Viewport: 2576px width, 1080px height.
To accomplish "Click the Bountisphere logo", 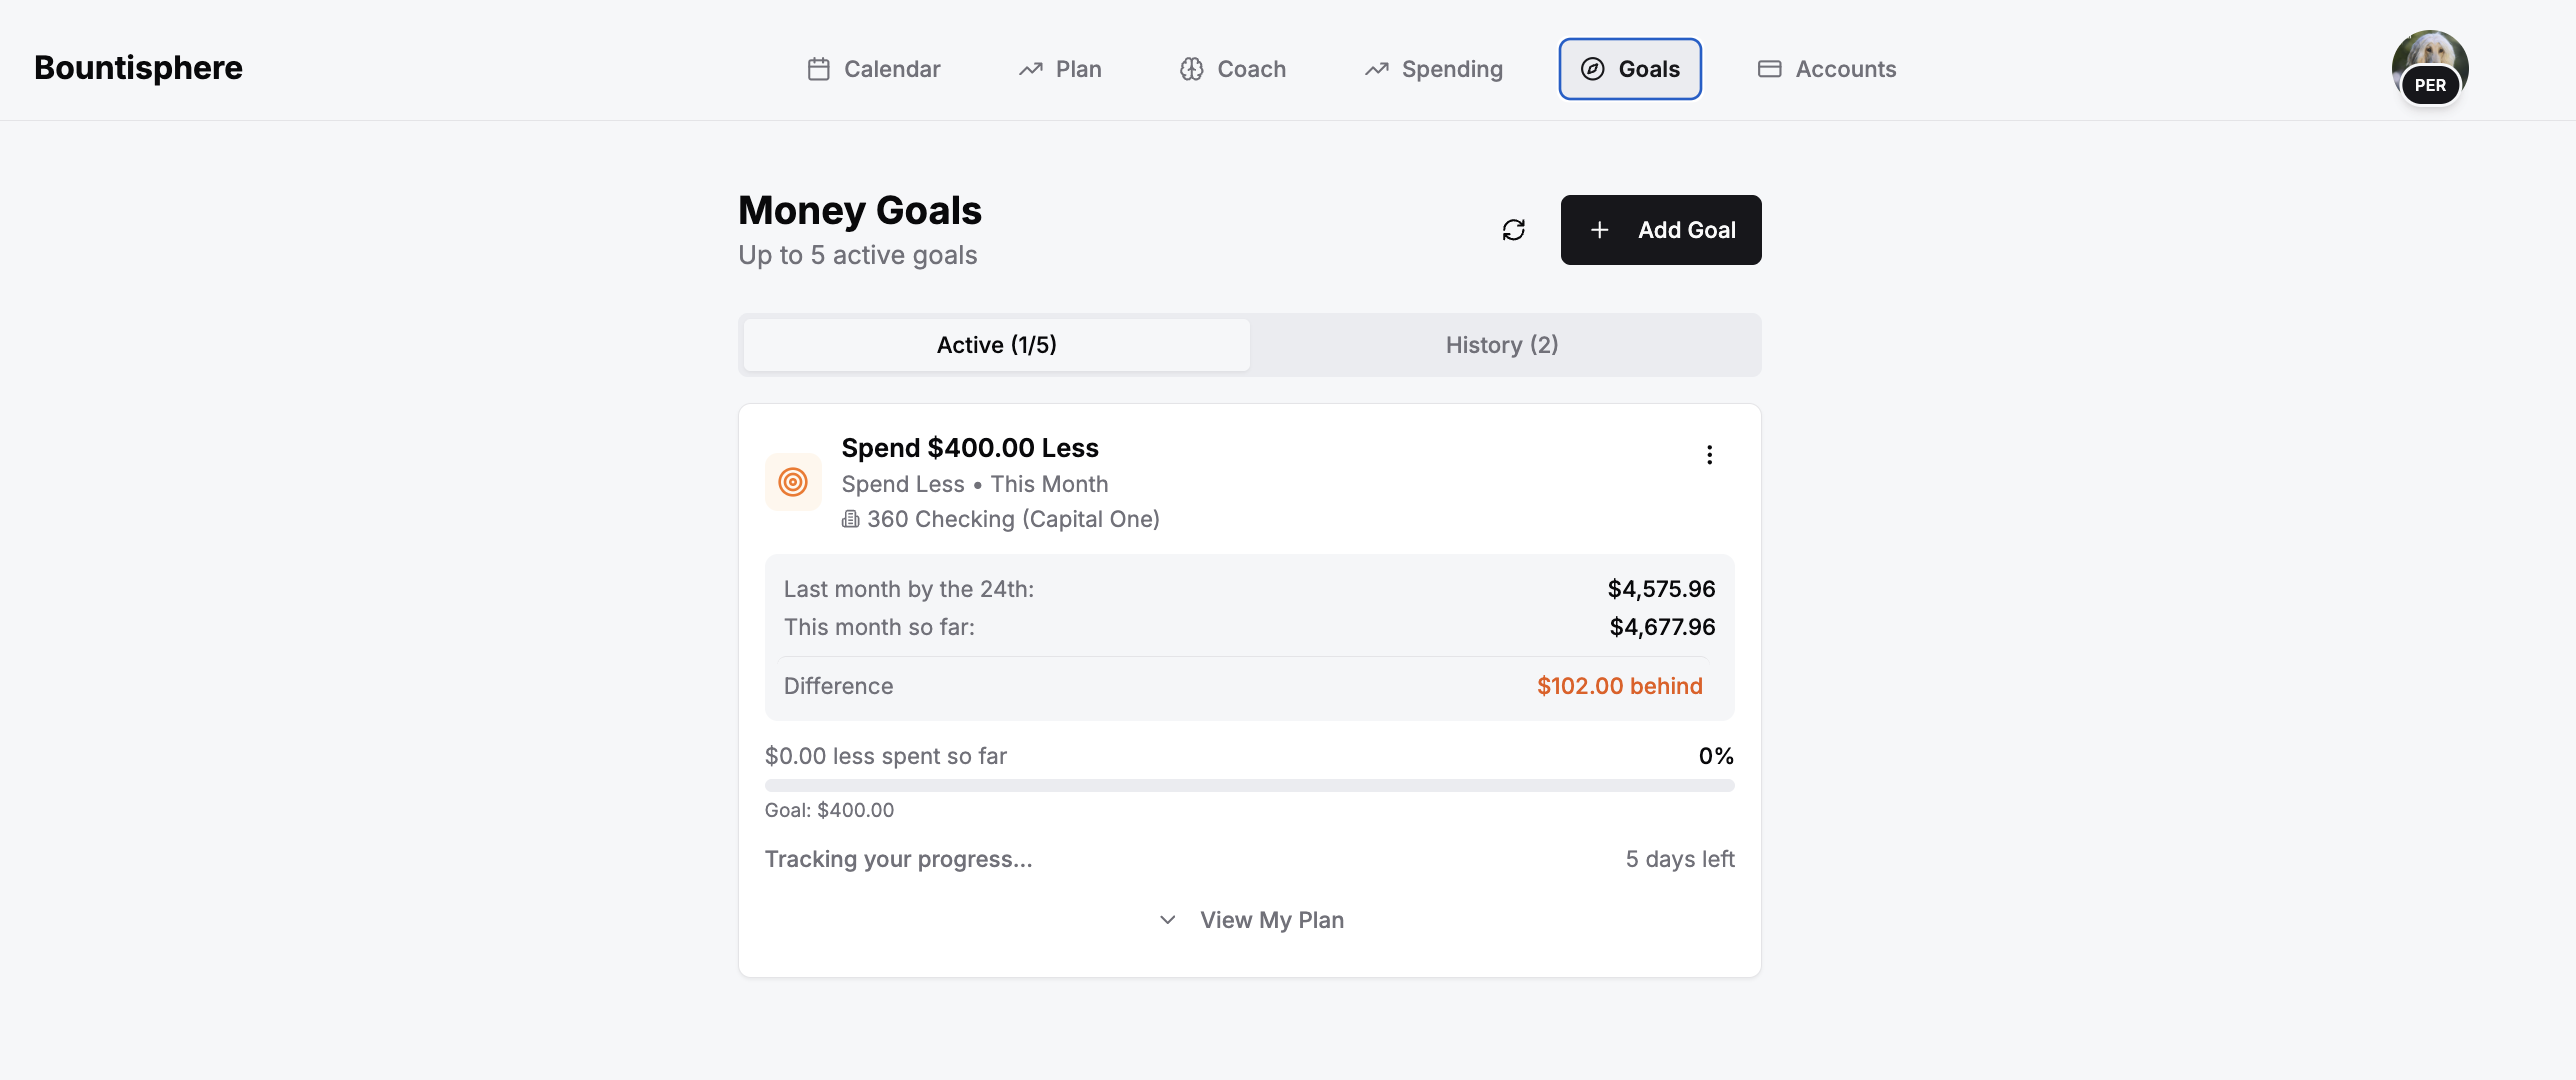I will pos(138,67).
